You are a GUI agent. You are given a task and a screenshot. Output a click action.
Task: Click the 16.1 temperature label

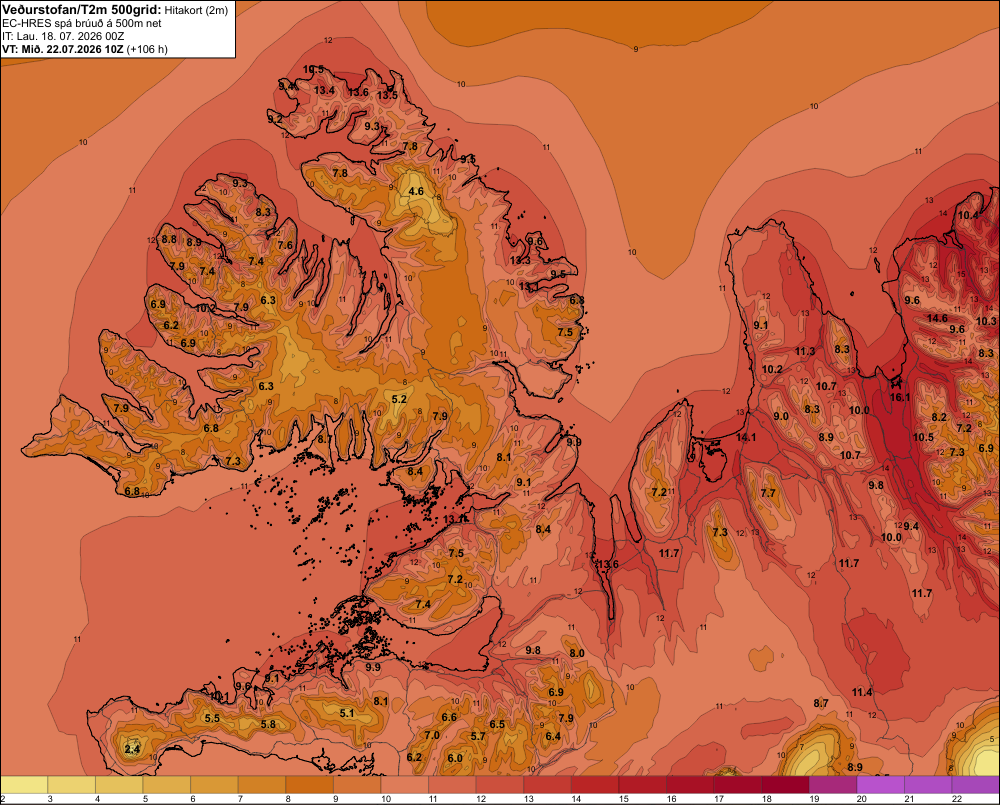pyautogui.click(x=900, y=397)
